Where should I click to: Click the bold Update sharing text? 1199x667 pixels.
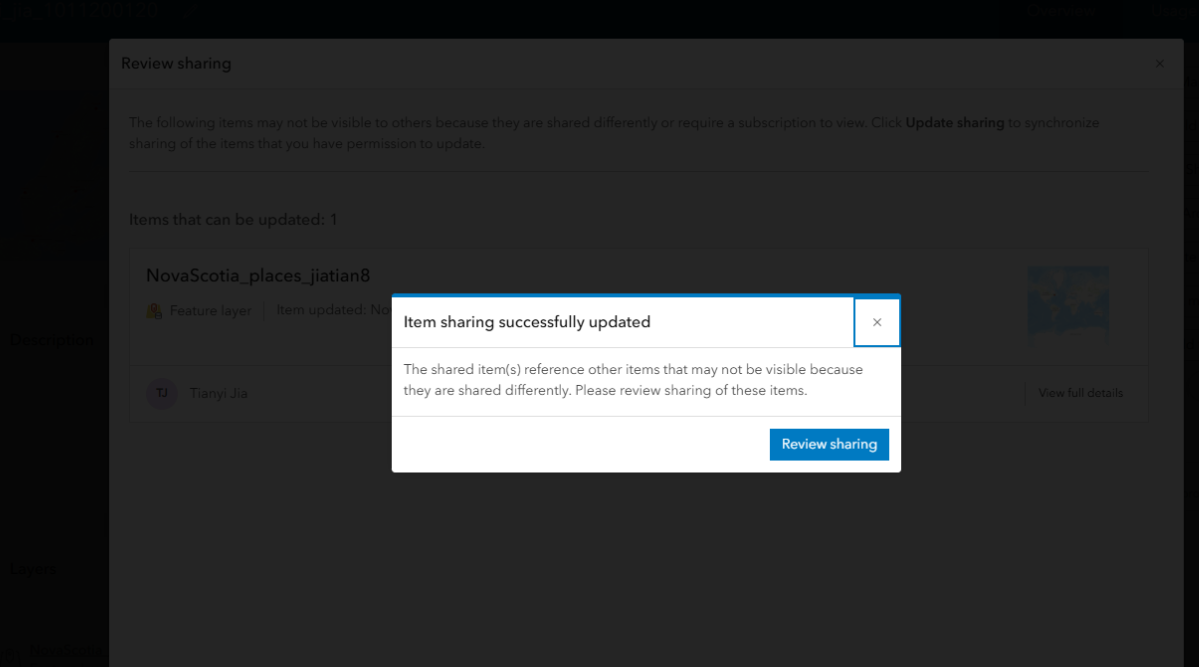point(954,122)
